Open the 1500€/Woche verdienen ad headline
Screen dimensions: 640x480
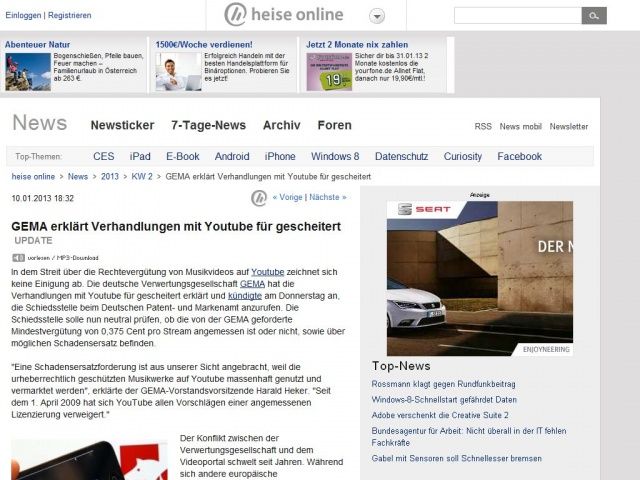click(x=204, y=44)
